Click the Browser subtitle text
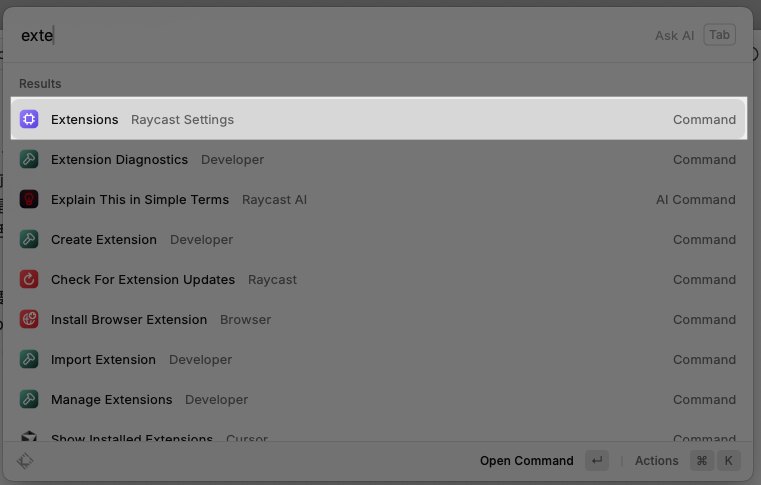This screenshot has height=485, width=761. pyautogui.click(x=246, y=319)
